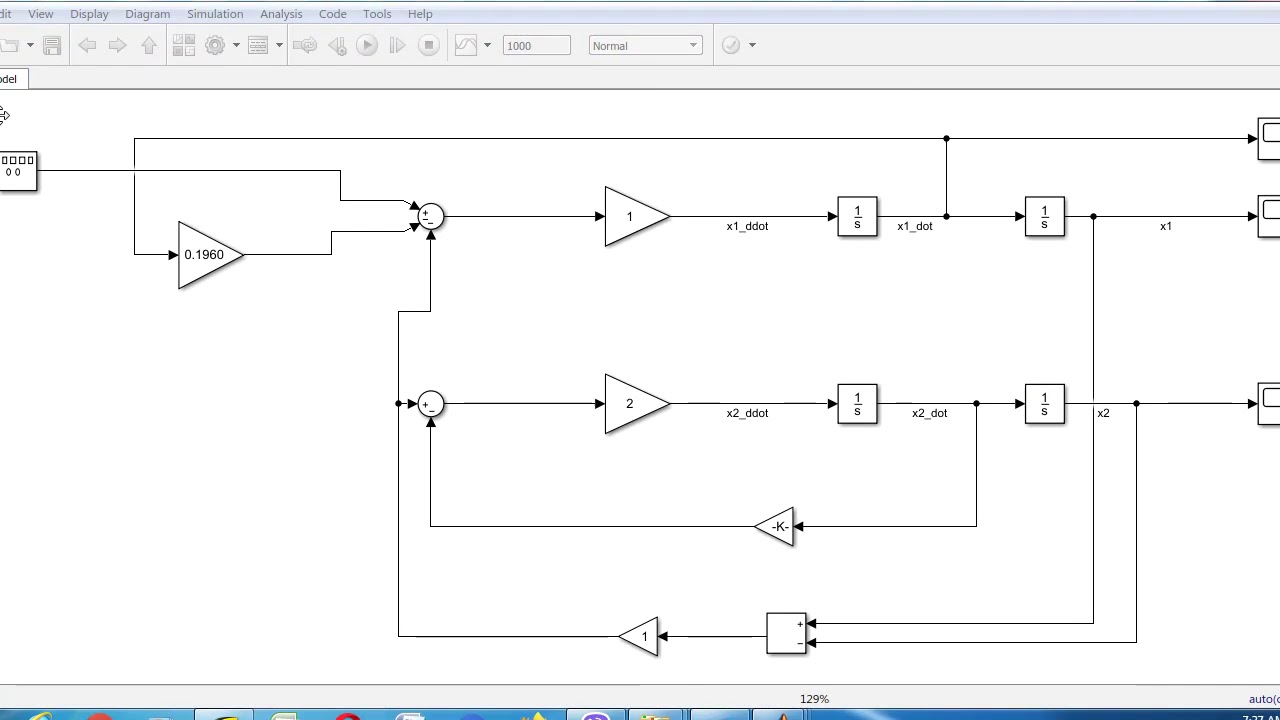Viewport: 1280px width, 720px height.
Task: Click the 129% zoom level in status bar
Action: click(814, 699)
